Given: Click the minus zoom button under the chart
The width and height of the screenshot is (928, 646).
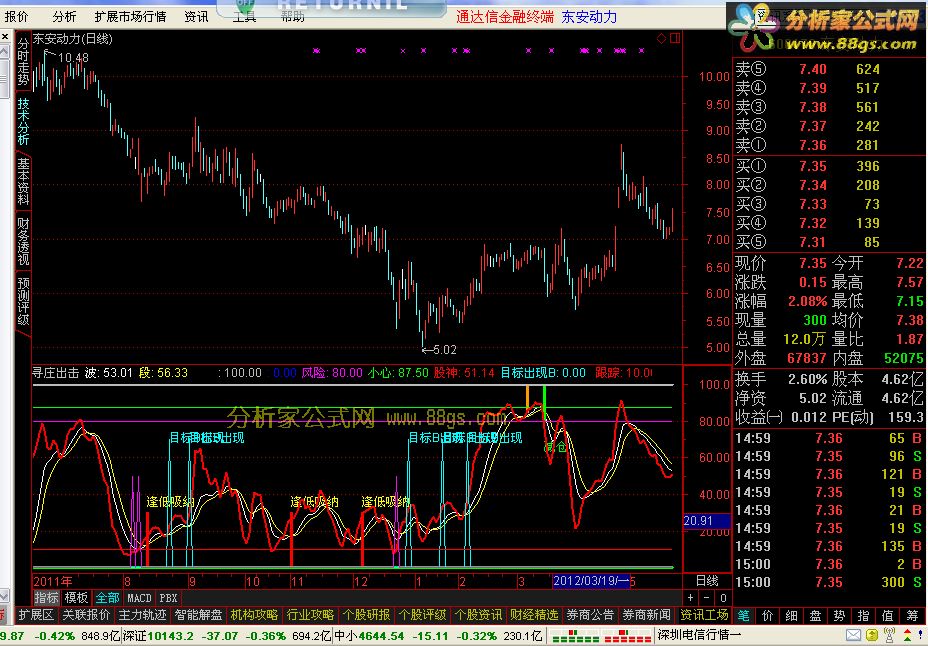Looking at the screenshot, I should (x=707, y=598).
